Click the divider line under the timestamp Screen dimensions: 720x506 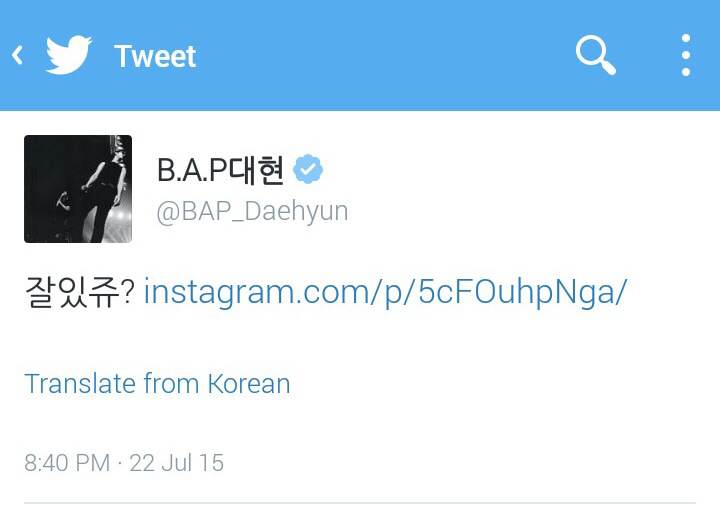tap(360, 502)
